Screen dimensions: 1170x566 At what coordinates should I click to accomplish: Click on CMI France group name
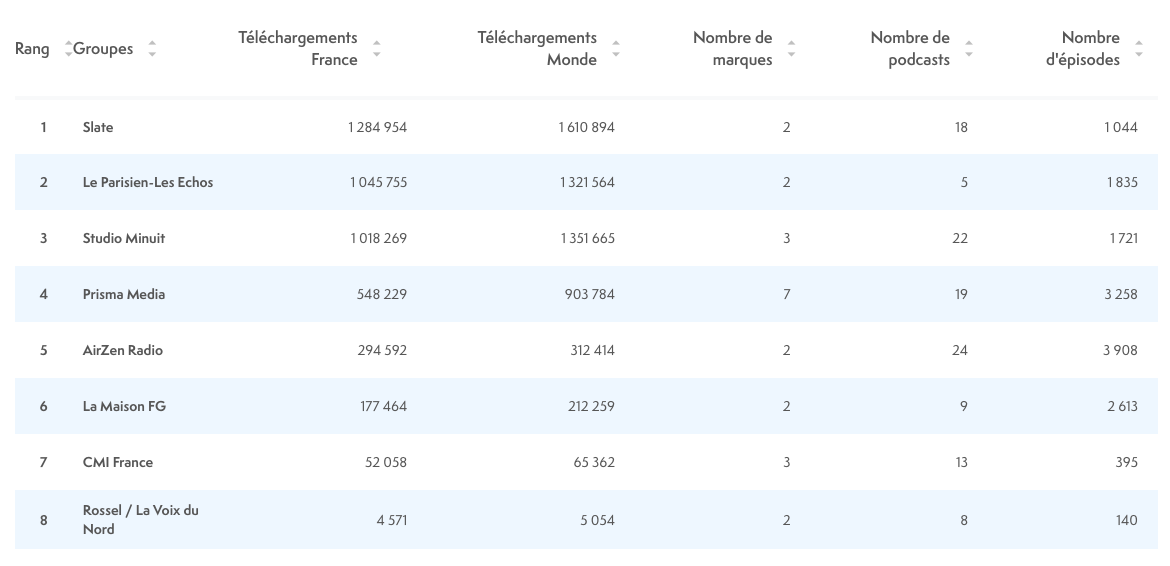[117, 463]
